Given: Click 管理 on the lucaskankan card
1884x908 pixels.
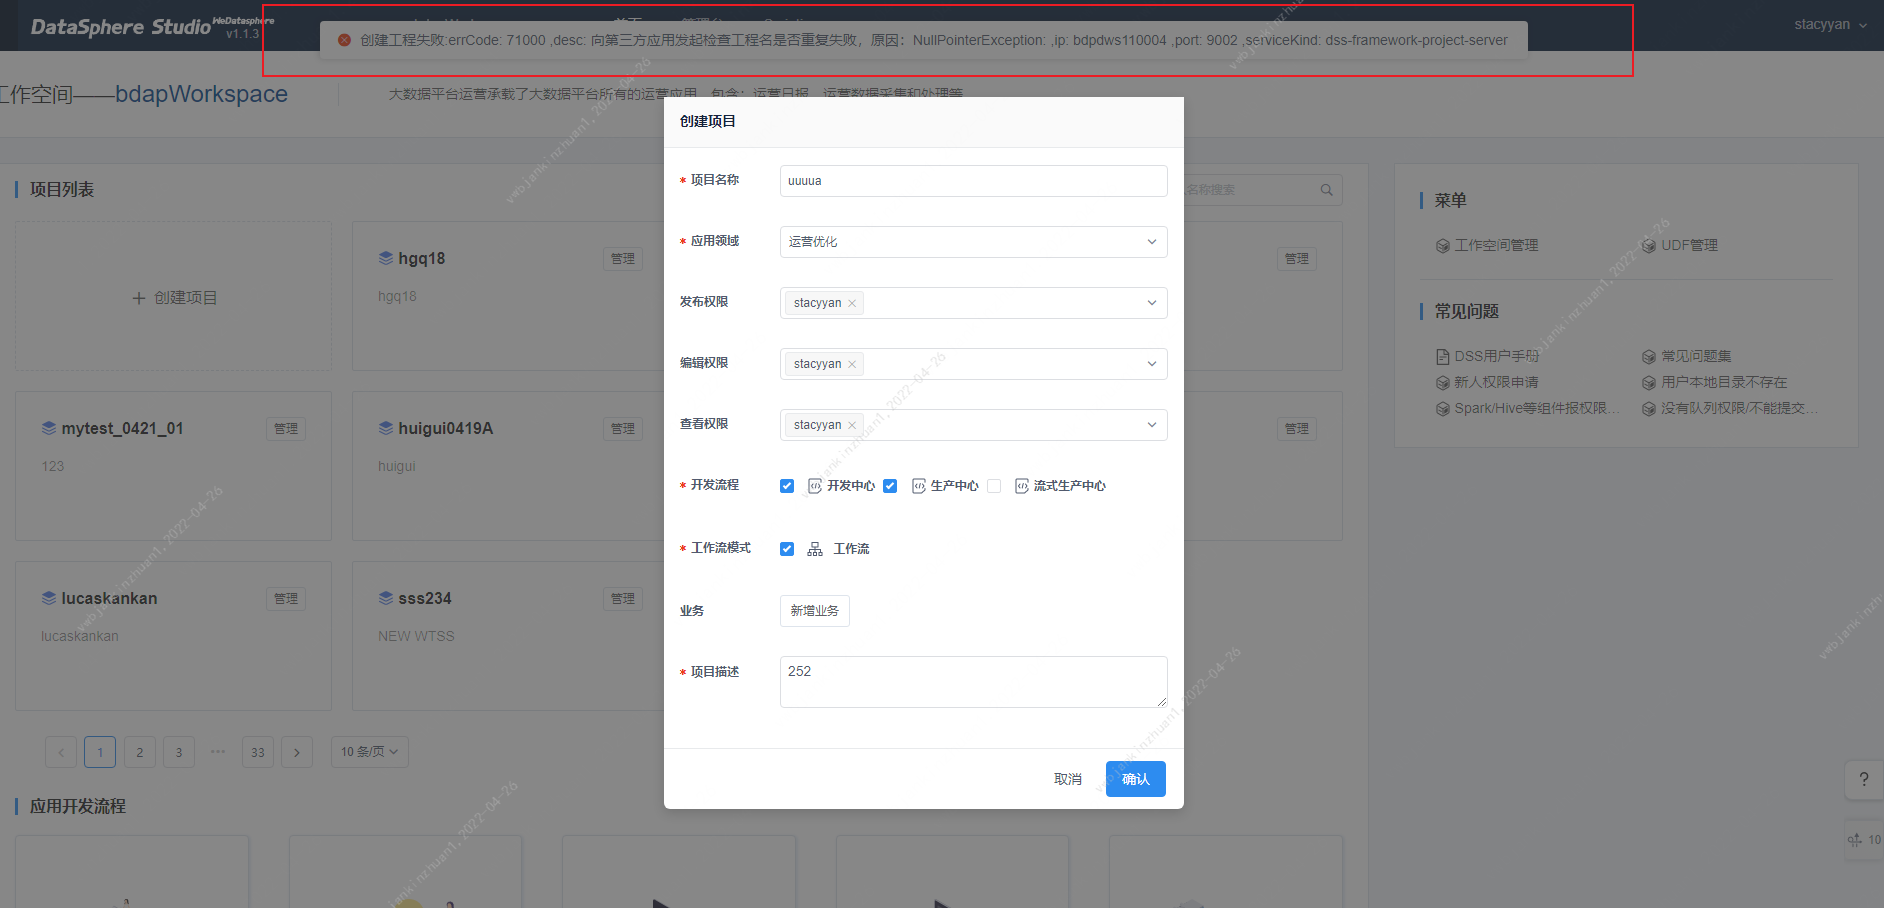Looking at the screenshot, I should pos(286,599).
